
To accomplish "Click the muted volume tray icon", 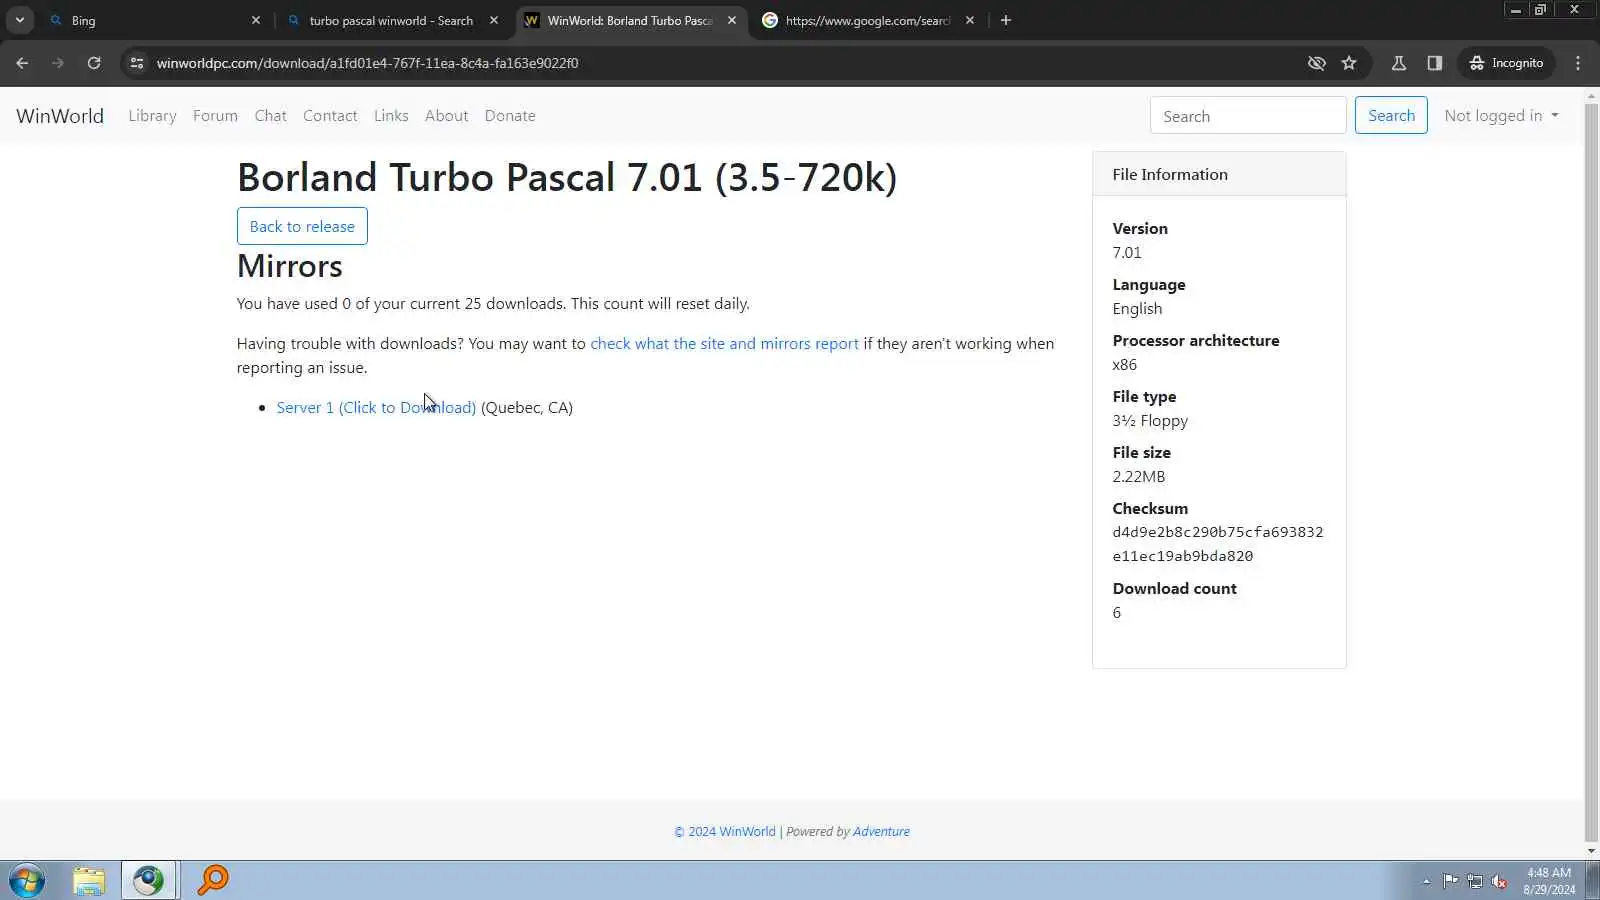I will [x=1499, y=881].
